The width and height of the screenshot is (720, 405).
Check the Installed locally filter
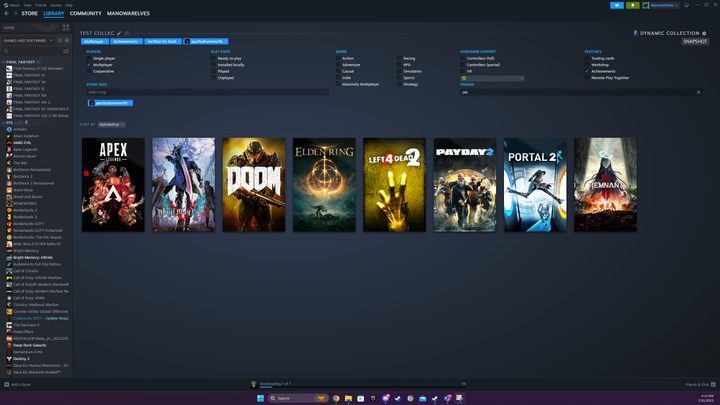[214, 65]
